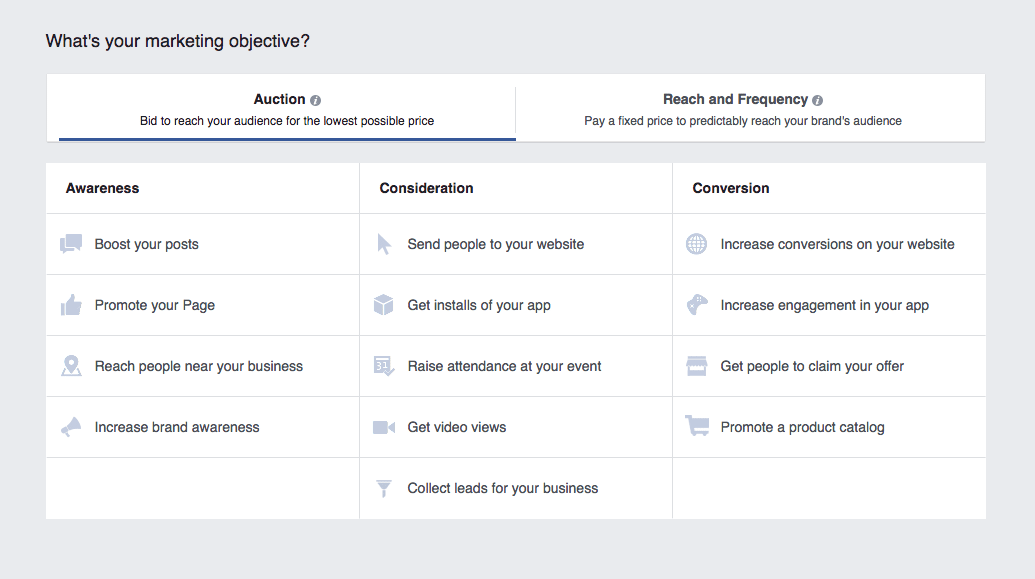Image resolution: width=1035 pixels, height=579 pixels.
Task: Click the box icon for app installs
Action: pyautogui.click(x=384, y=305)
